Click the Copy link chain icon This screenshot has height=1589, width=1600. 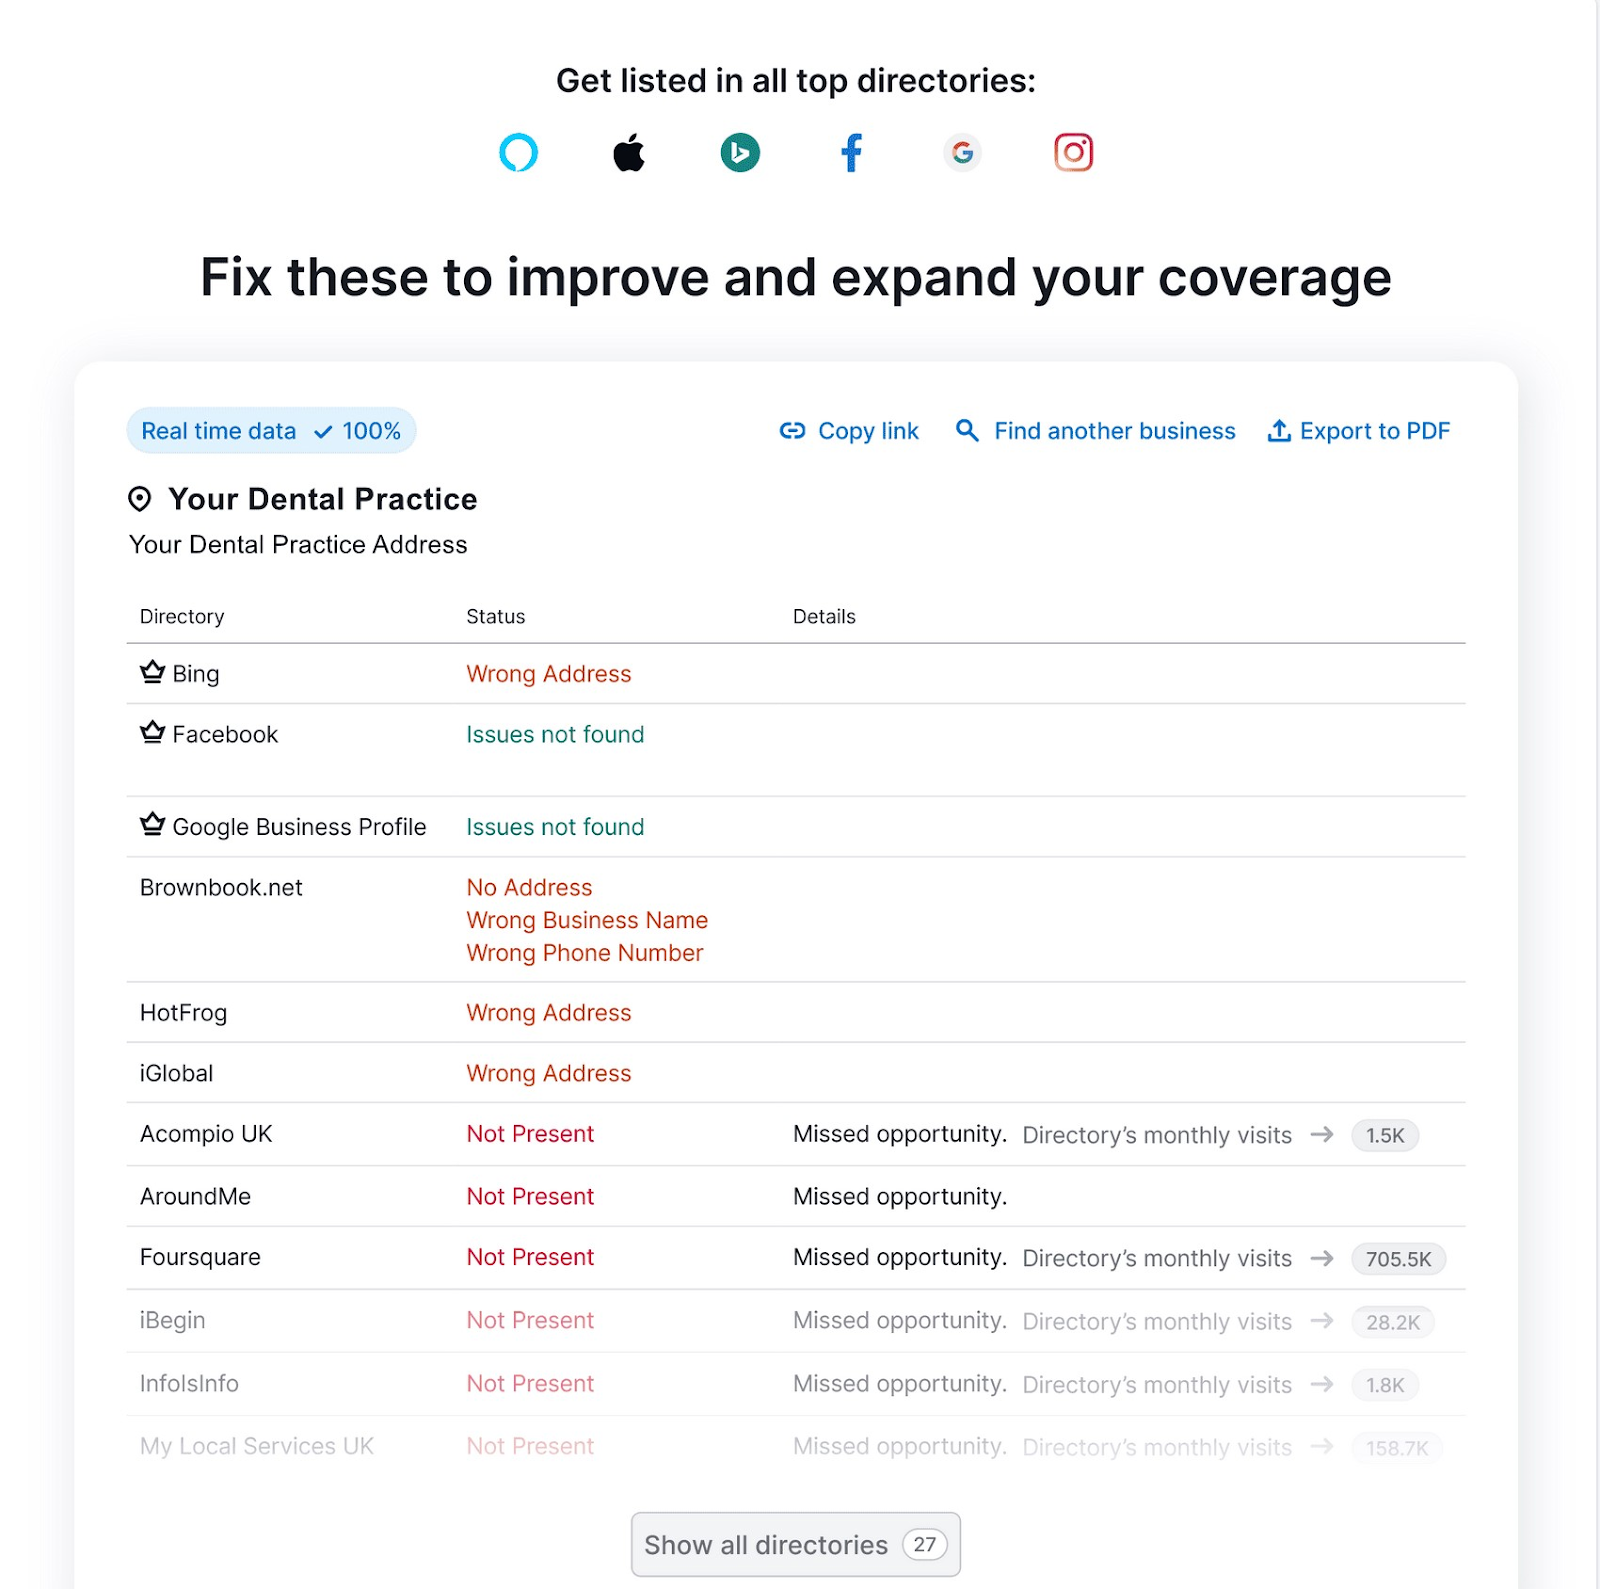[x=791, y=431]
